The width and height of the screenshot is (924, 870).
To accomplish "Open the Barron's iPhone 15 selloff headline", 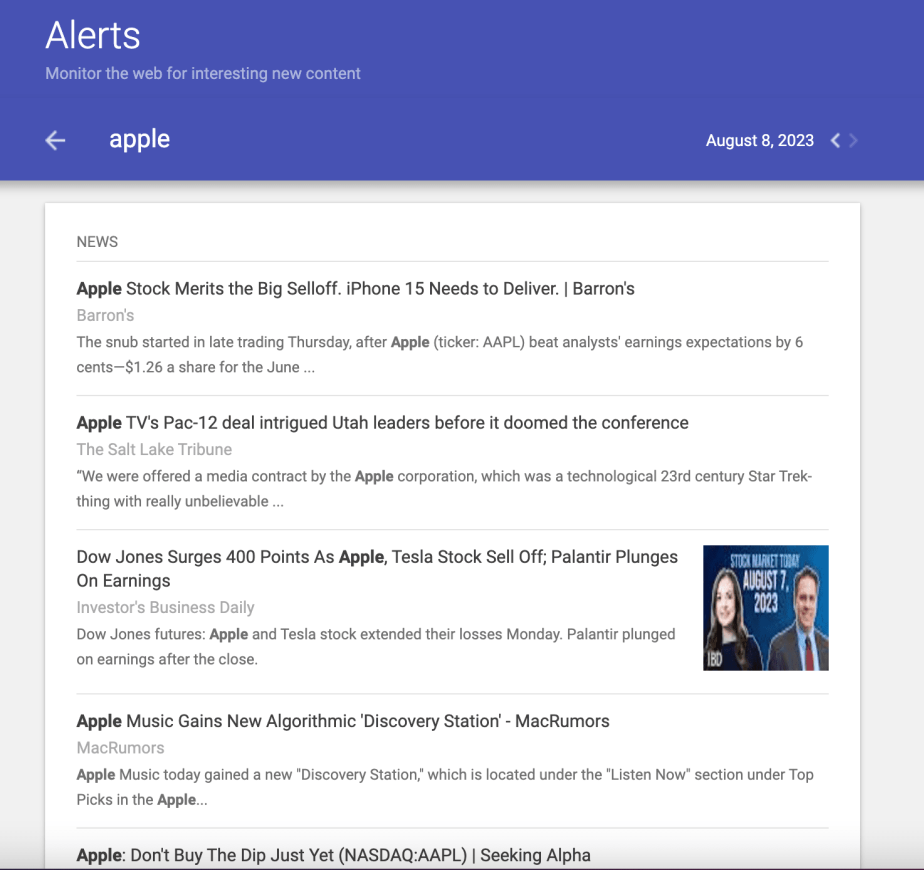I will (355, 289).
